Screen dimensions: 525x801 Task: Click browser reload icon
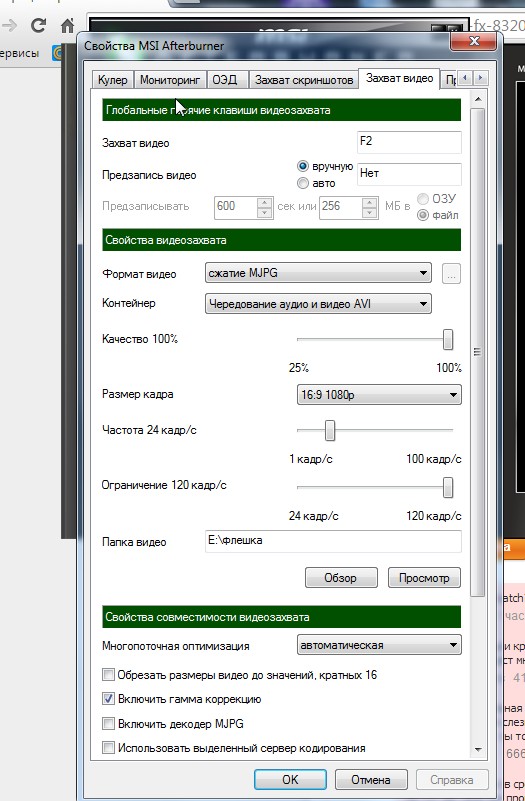[x=38, y=24]
